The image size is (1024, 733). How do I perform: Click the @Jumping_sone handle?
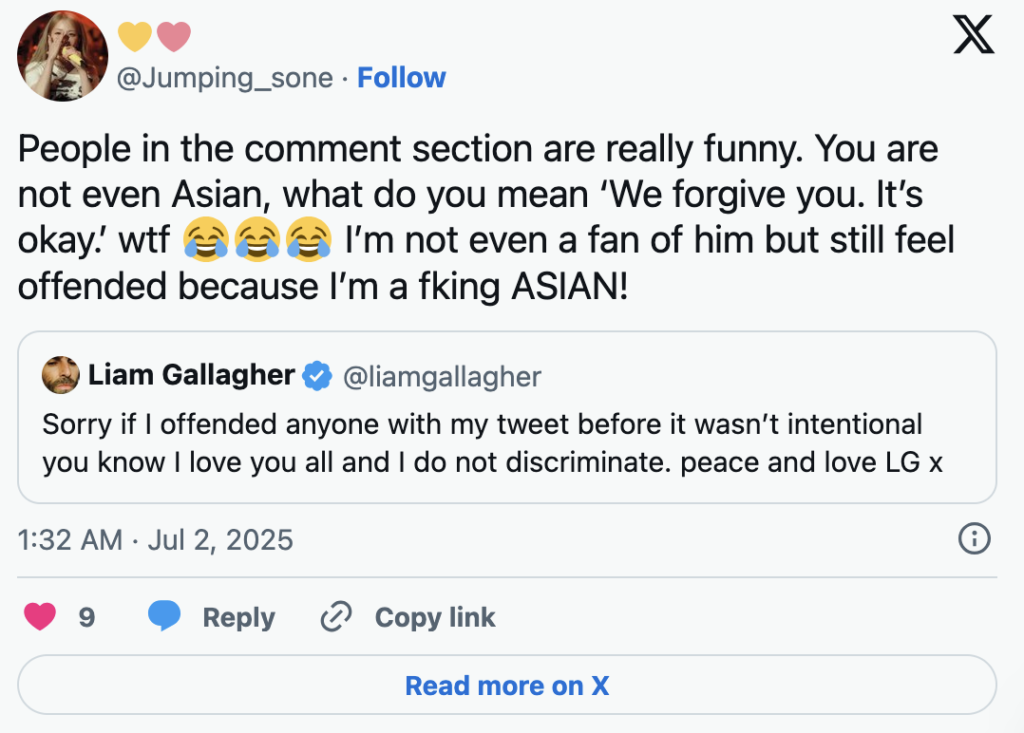[x=225, y=78]
